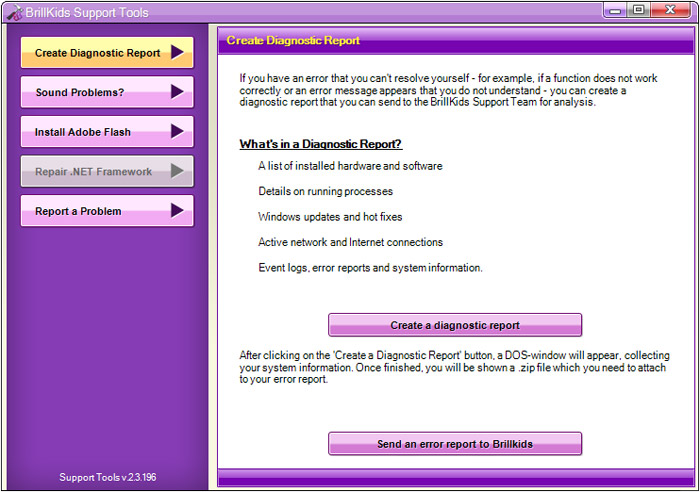
Task: Click 'Active network and Internet connections' text
Action: tap(350, 242)
